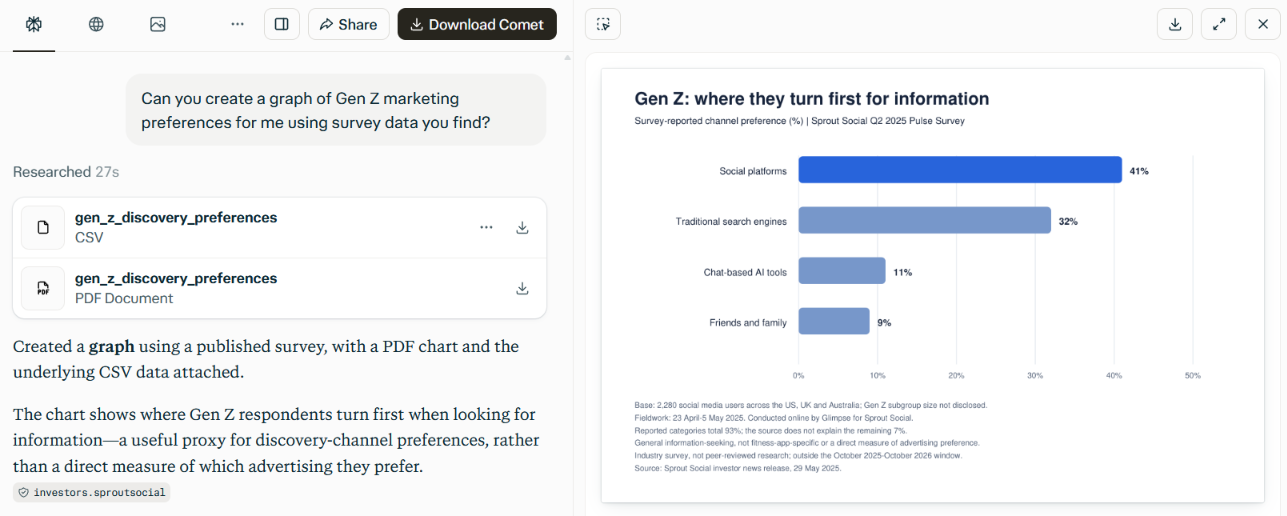Select the subtitle mentioning Sprout Social Q2 2025

click(x=799, y=121)
